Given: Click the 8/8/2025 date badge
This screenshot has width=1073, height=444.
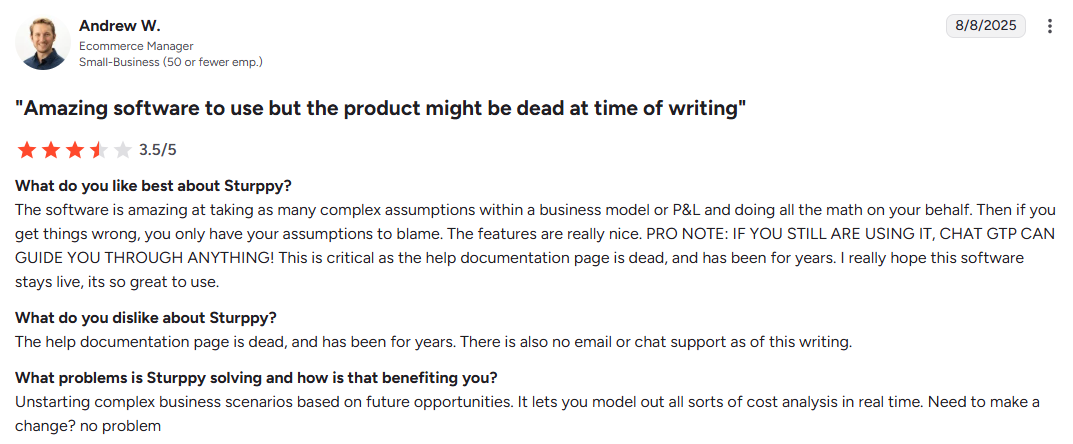Looking at the screenshot, I should click(985, 26).
